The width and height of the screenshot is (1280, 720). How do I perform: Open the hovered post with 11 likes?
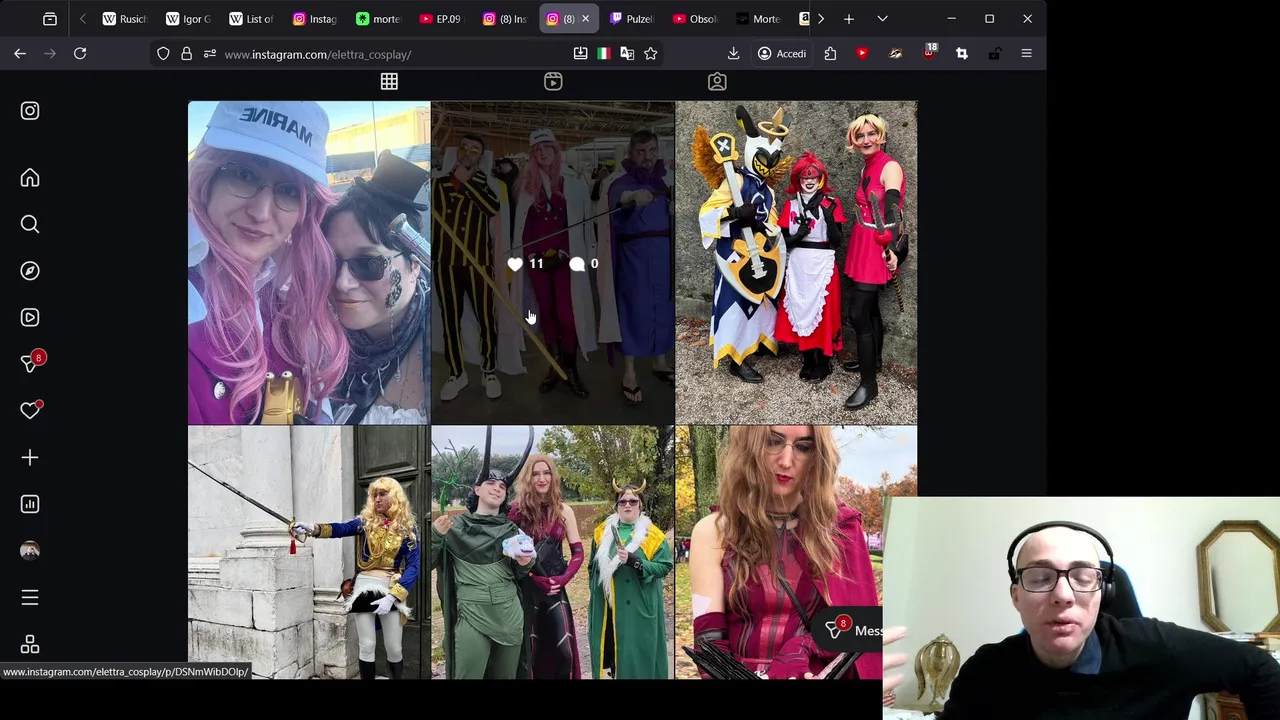(553, 262)
